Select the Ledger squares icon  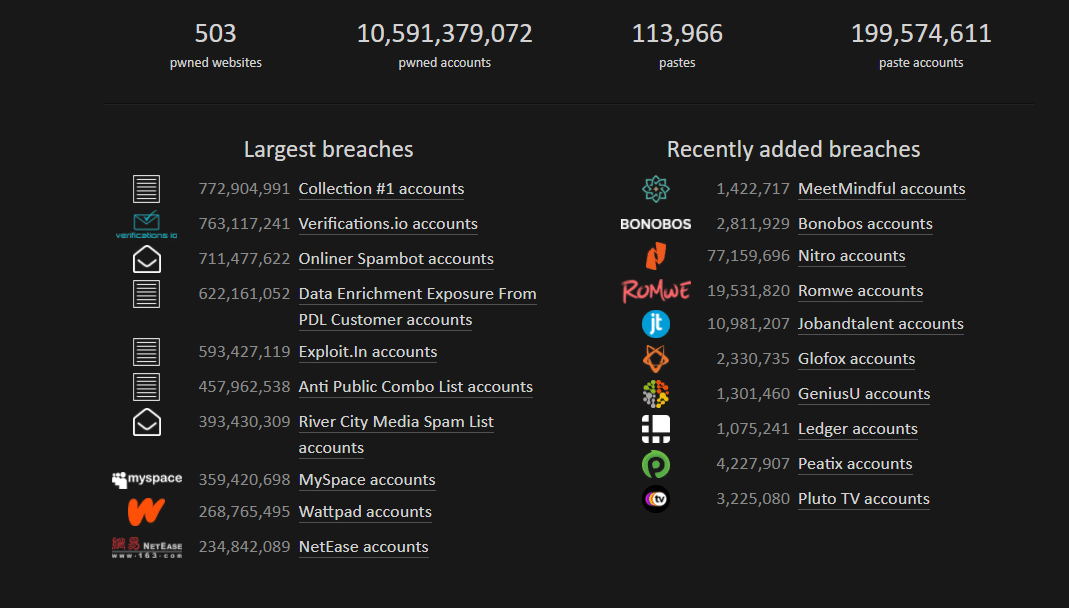(x=656, y=428)
